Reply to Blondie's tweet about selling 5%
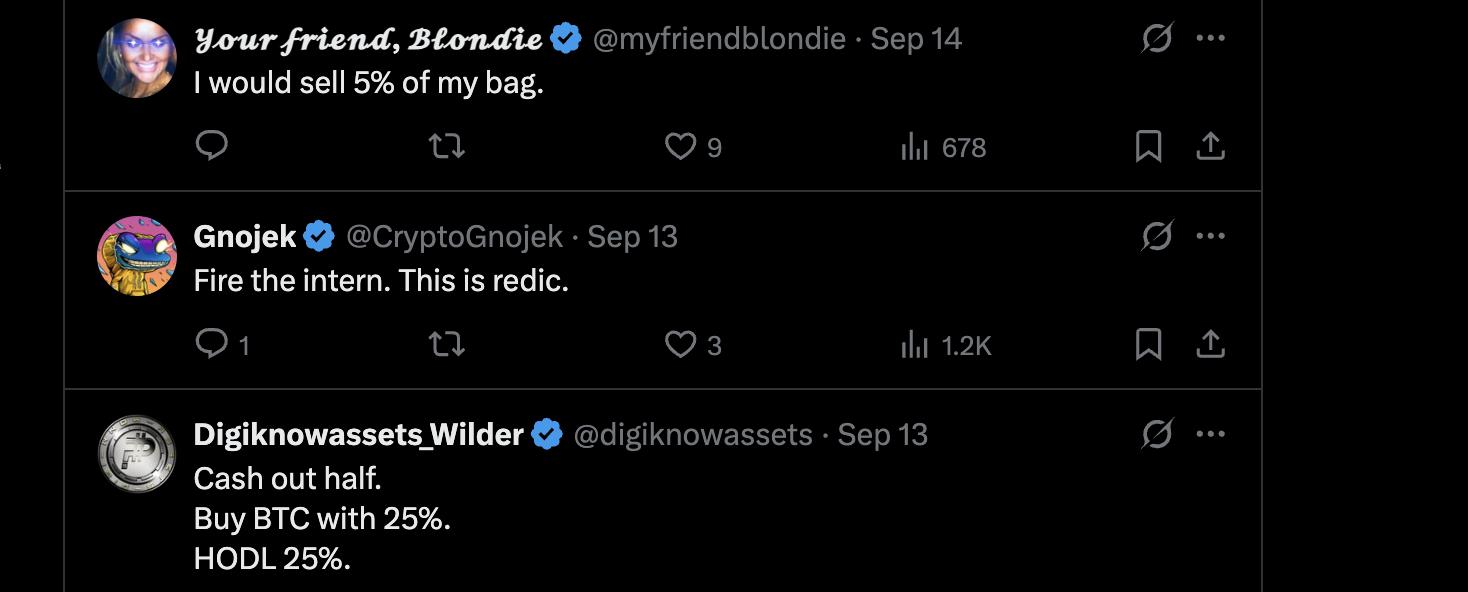1468x592 pixels. pyautogui.click(x=211, y=147)
